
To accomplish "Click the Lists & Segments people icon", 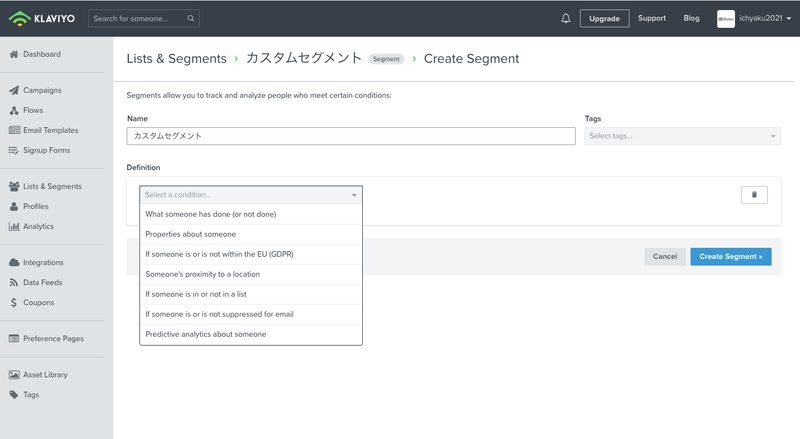I will [14, 186].
